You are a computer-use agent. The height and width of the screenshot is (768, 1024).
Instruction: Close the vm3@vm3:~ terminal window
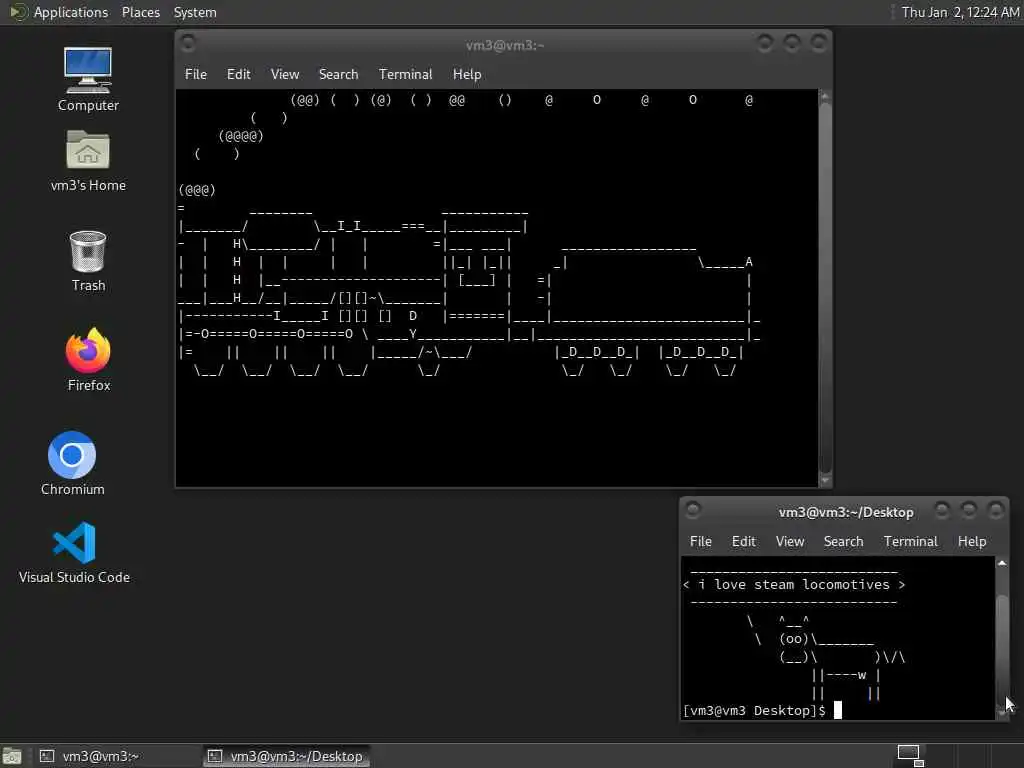pos(818,44)
